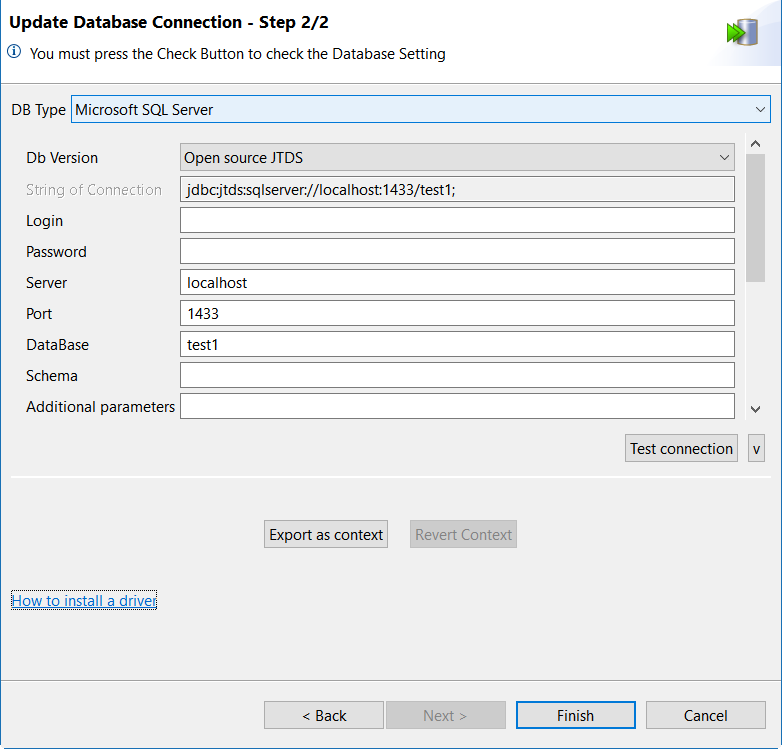Focus the Schema text field

[457, 375]
